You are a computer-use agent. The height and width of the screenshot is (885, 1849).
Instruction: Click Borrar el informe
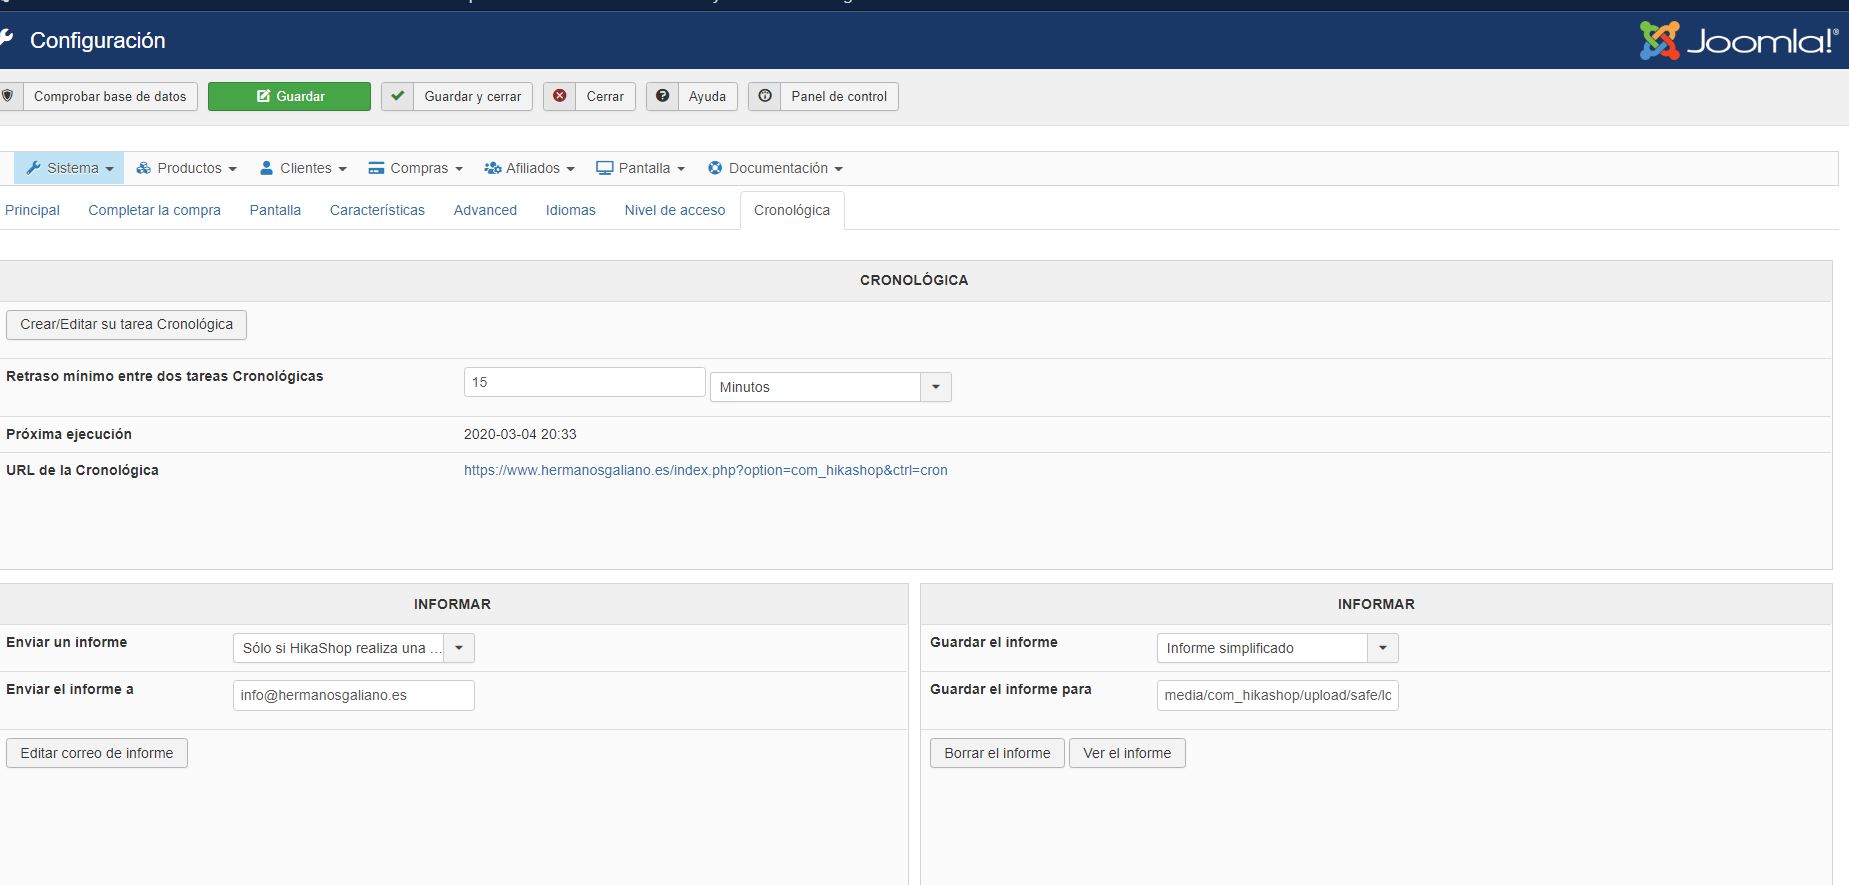coord(997,753)
